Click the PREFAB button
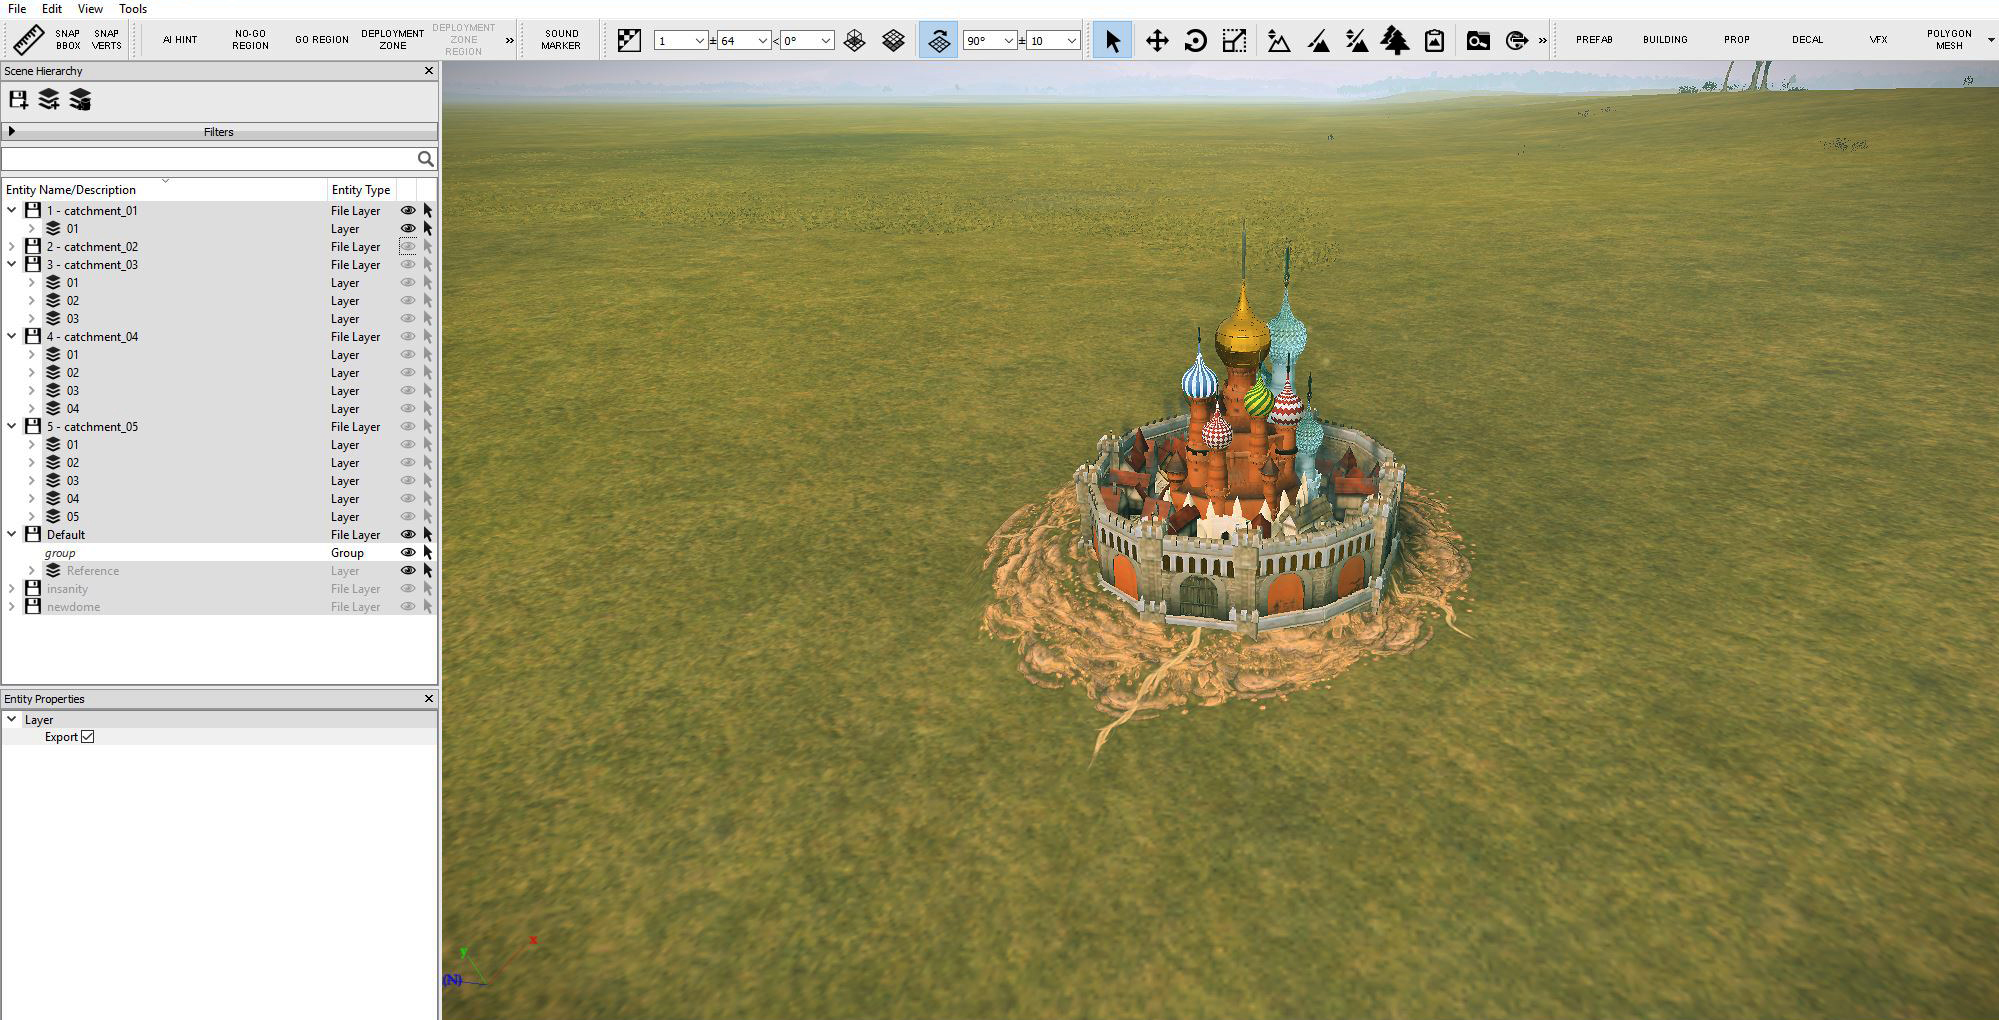Viewport: 1999px width, 1020px height. (x=1594, y=40)
